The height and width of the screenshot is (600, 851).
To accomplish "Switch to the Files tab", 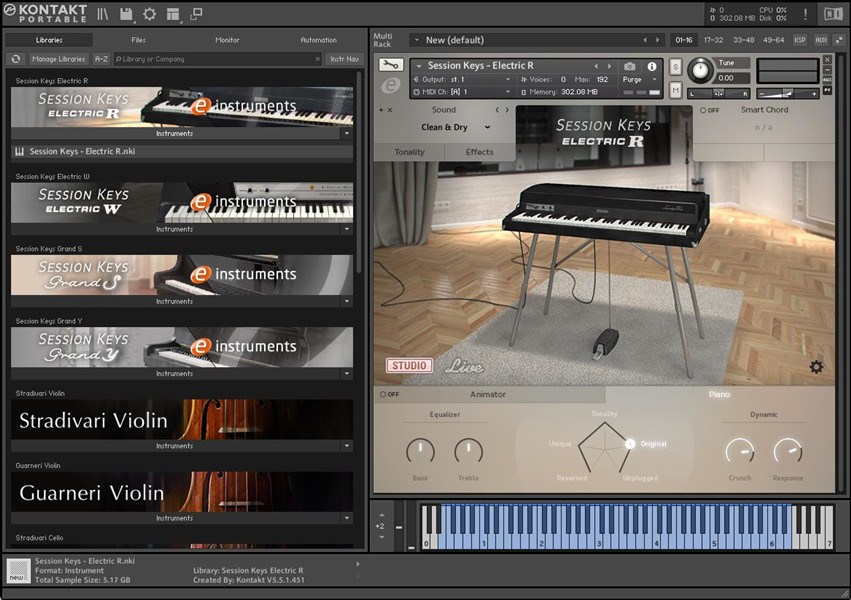I will pyautogui.click(x=138, y=40).
